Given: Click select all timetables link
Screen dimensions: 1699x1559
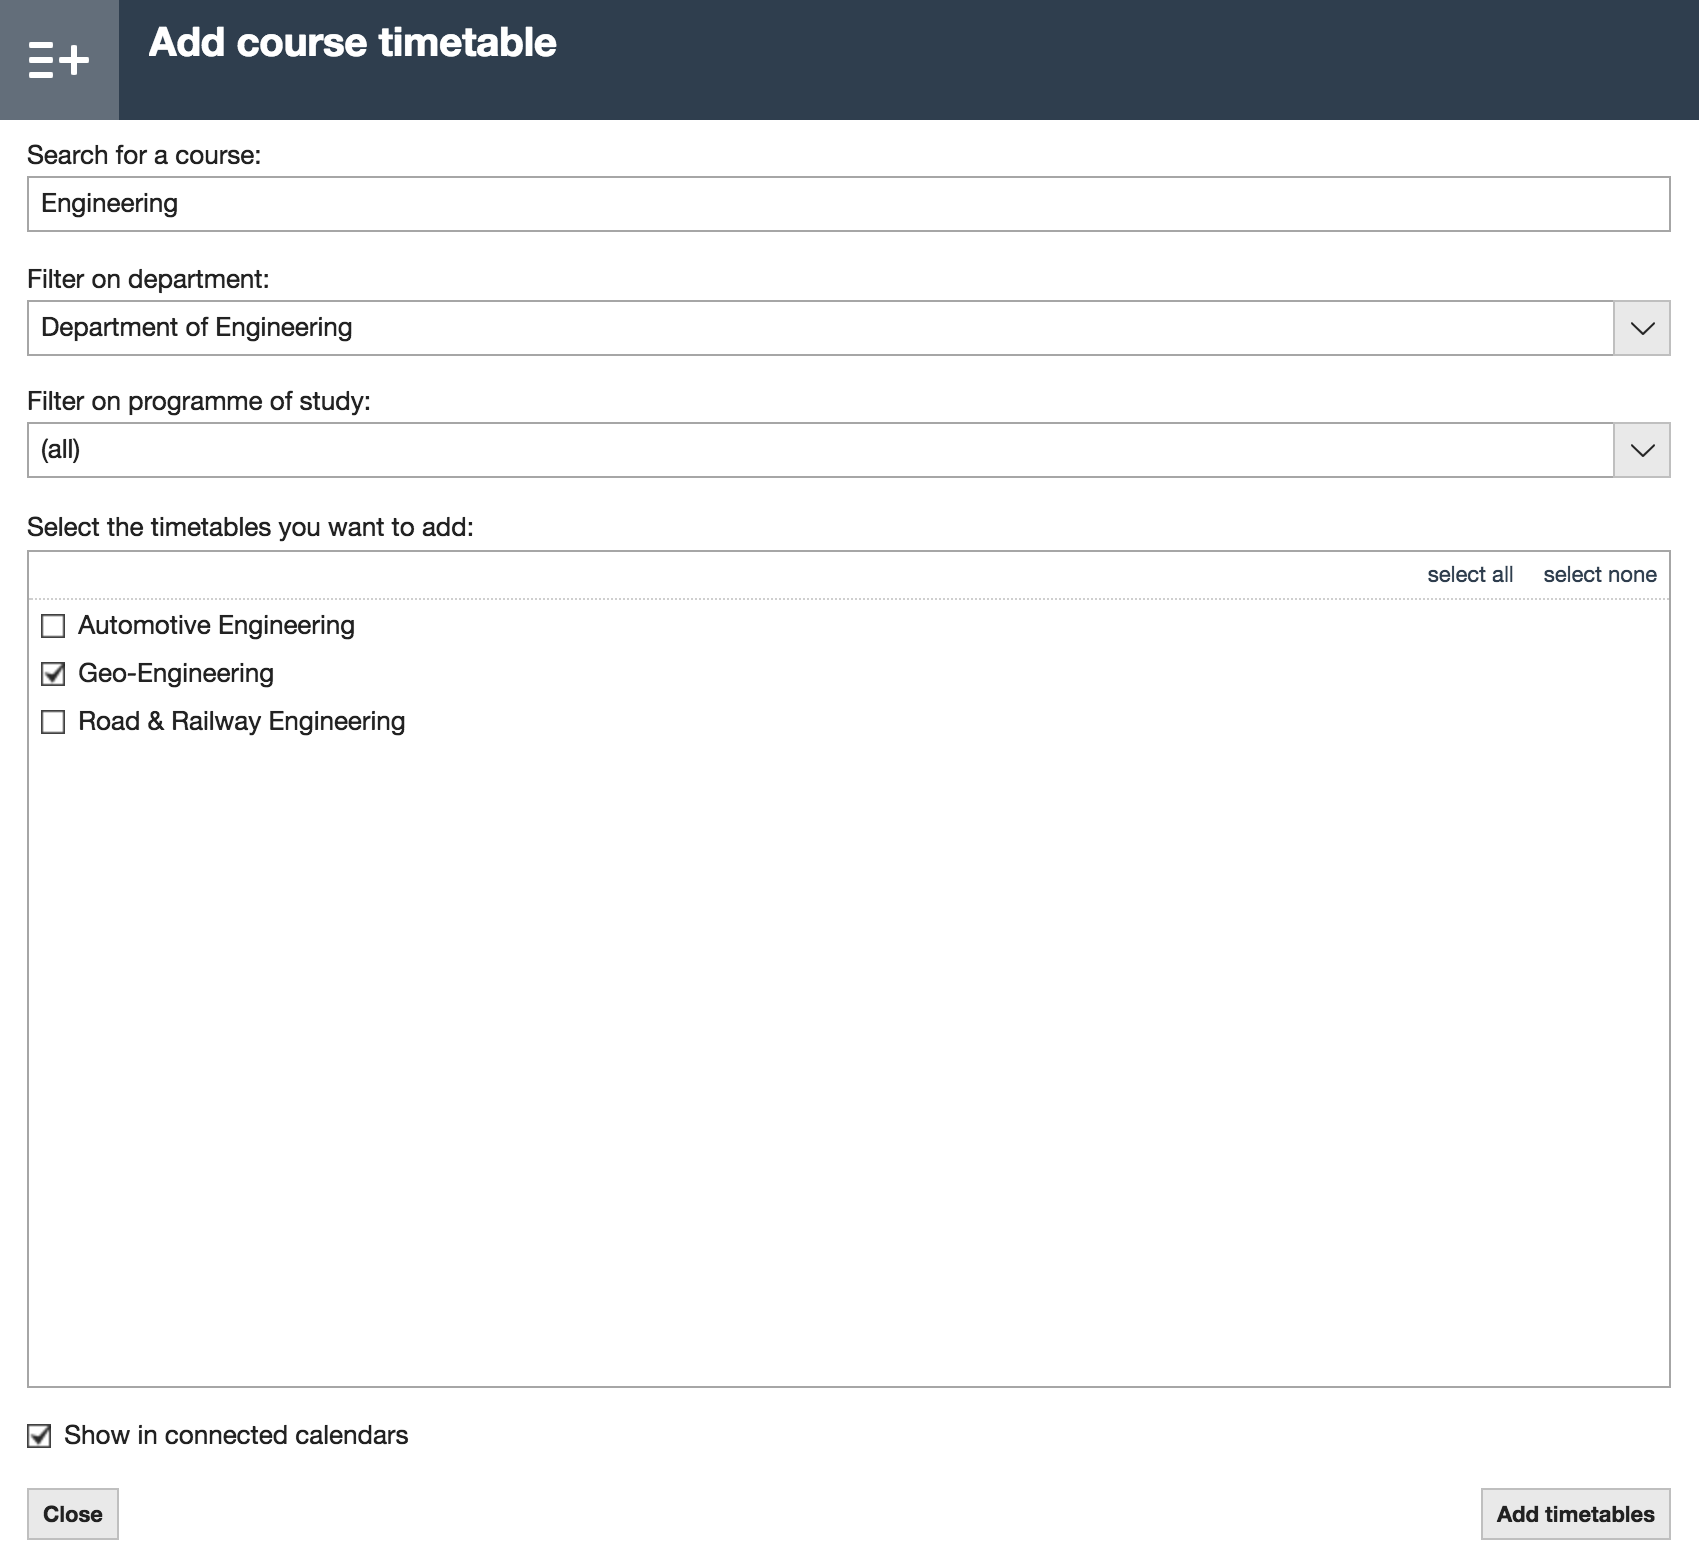Looking at the screenshot, I should tap(1471, 574).
